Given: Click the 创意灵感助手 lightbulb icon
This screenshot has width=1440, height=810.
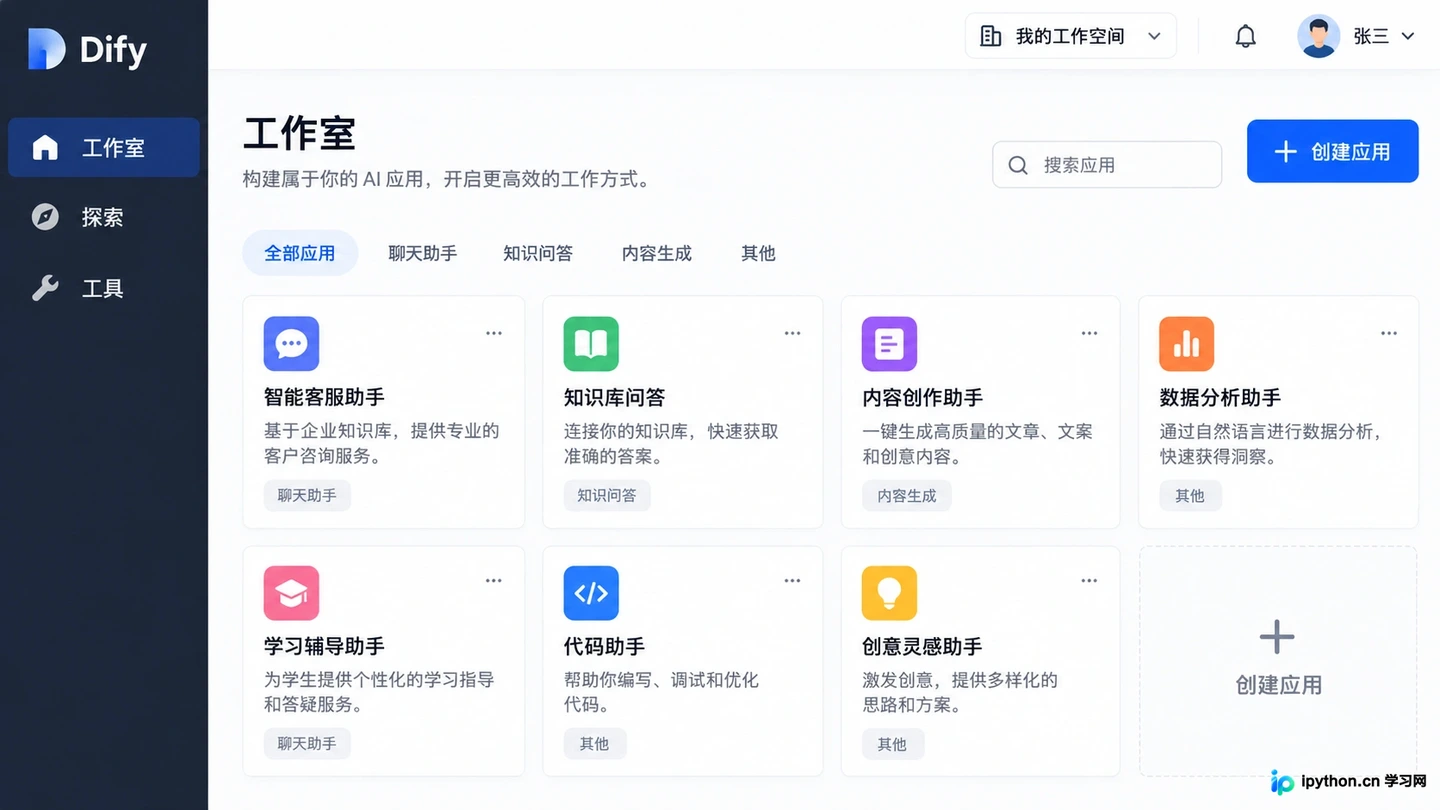Looking at the screenshot, I should tap(889, 593).
